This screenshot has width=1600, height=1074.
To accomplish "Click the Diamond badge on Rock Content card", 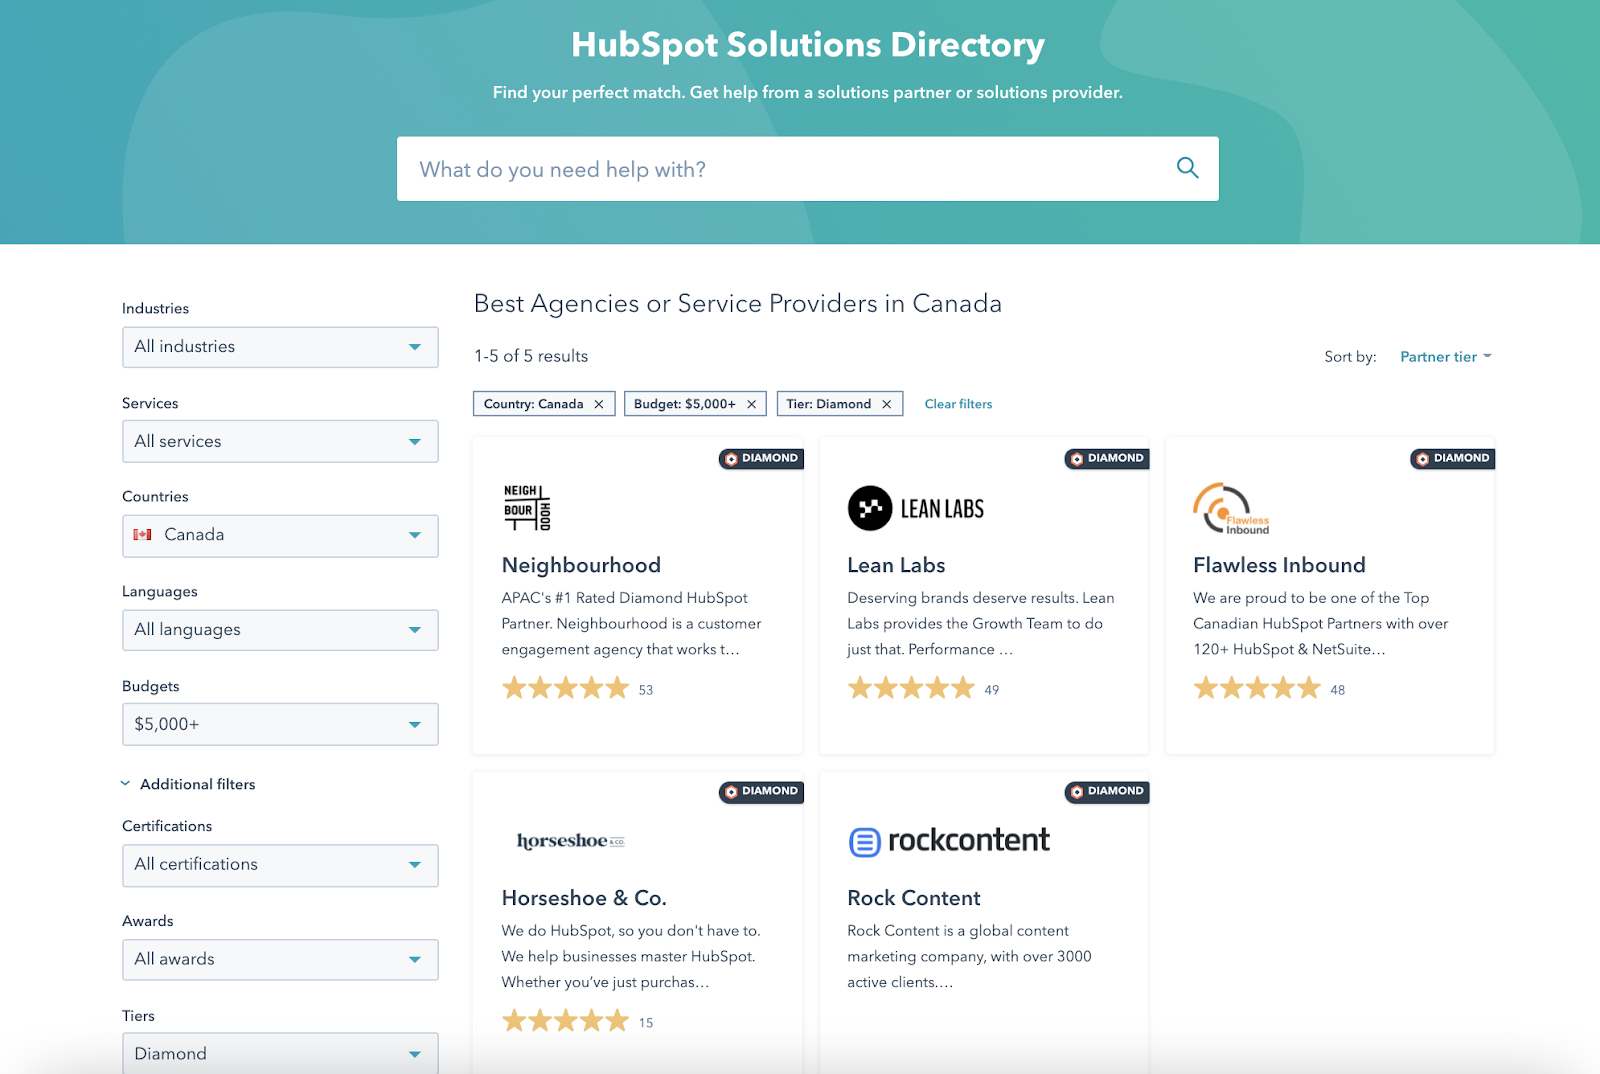I will pos(1107,791).
